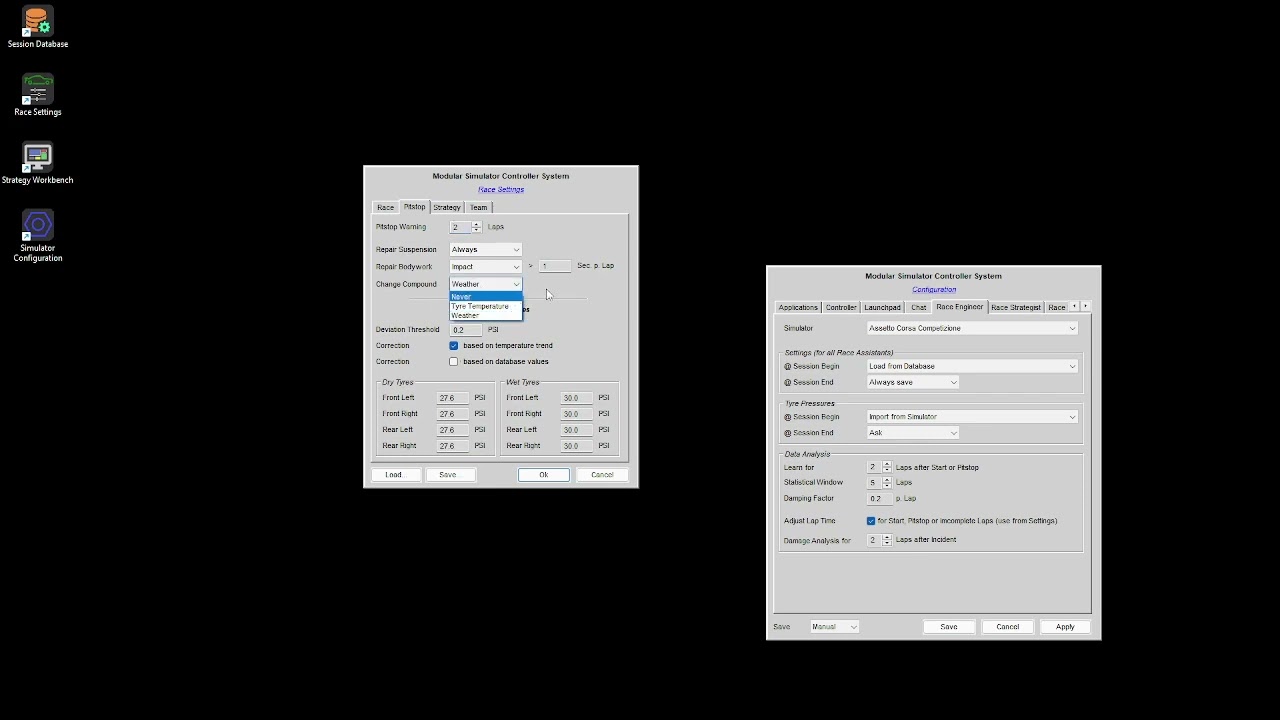Open the Repair Suspension dropdown
Screen dimensions: 1280x720
[485, 250]
